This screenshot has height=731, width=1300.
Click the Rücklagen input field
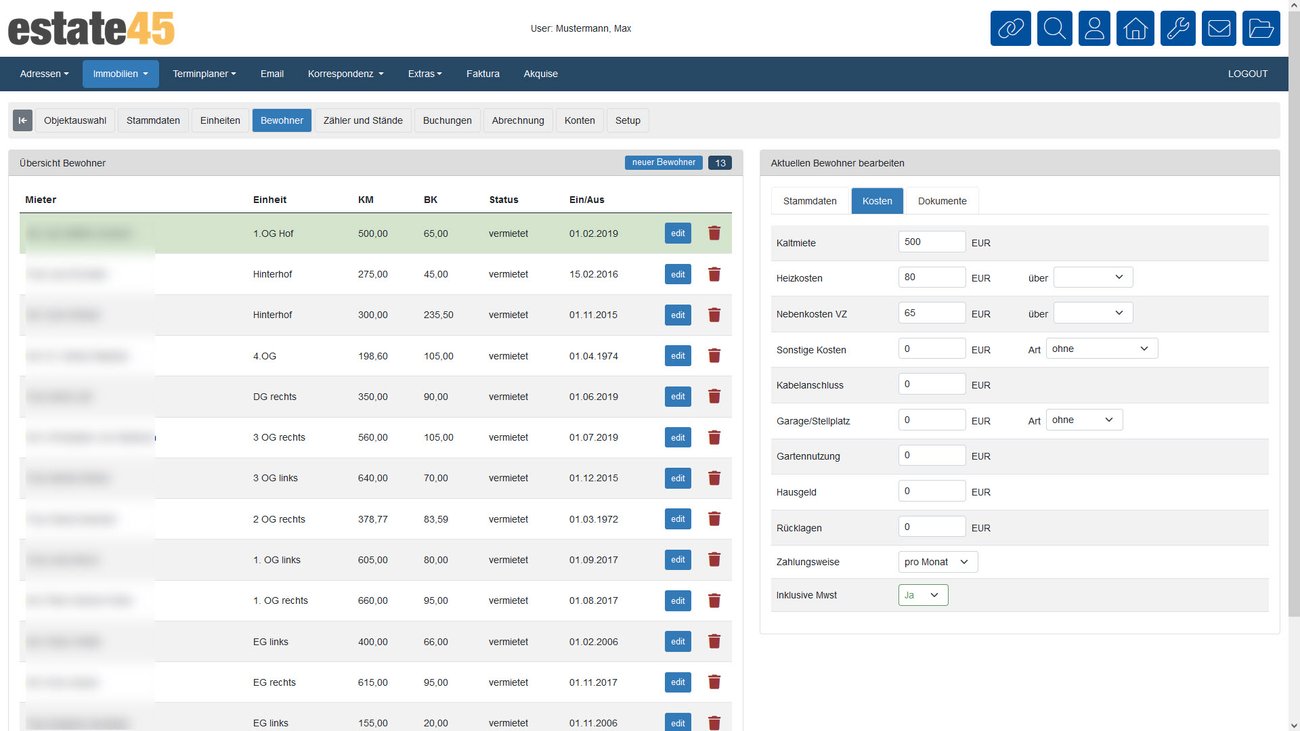coord(932,527)
